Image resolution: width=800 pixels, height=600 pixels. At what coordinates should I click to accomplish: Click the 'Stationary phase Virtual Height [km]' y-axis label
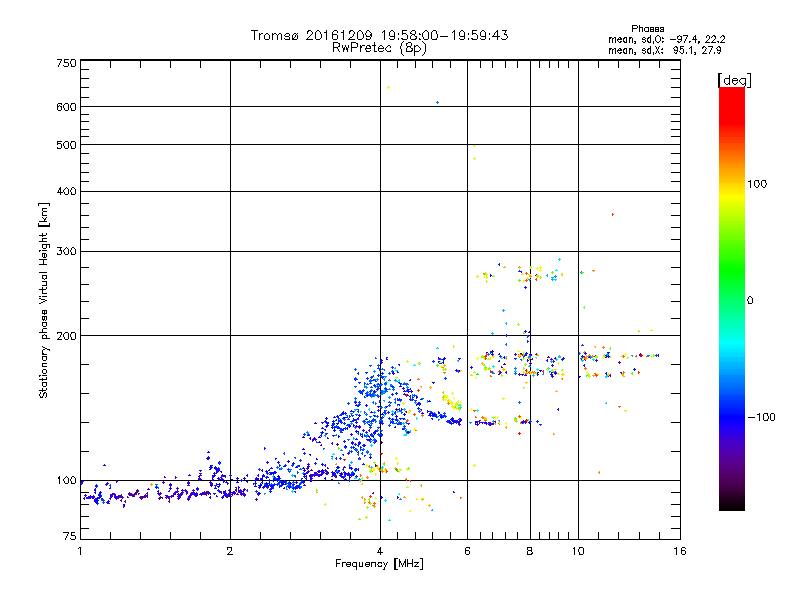(44, 300)
